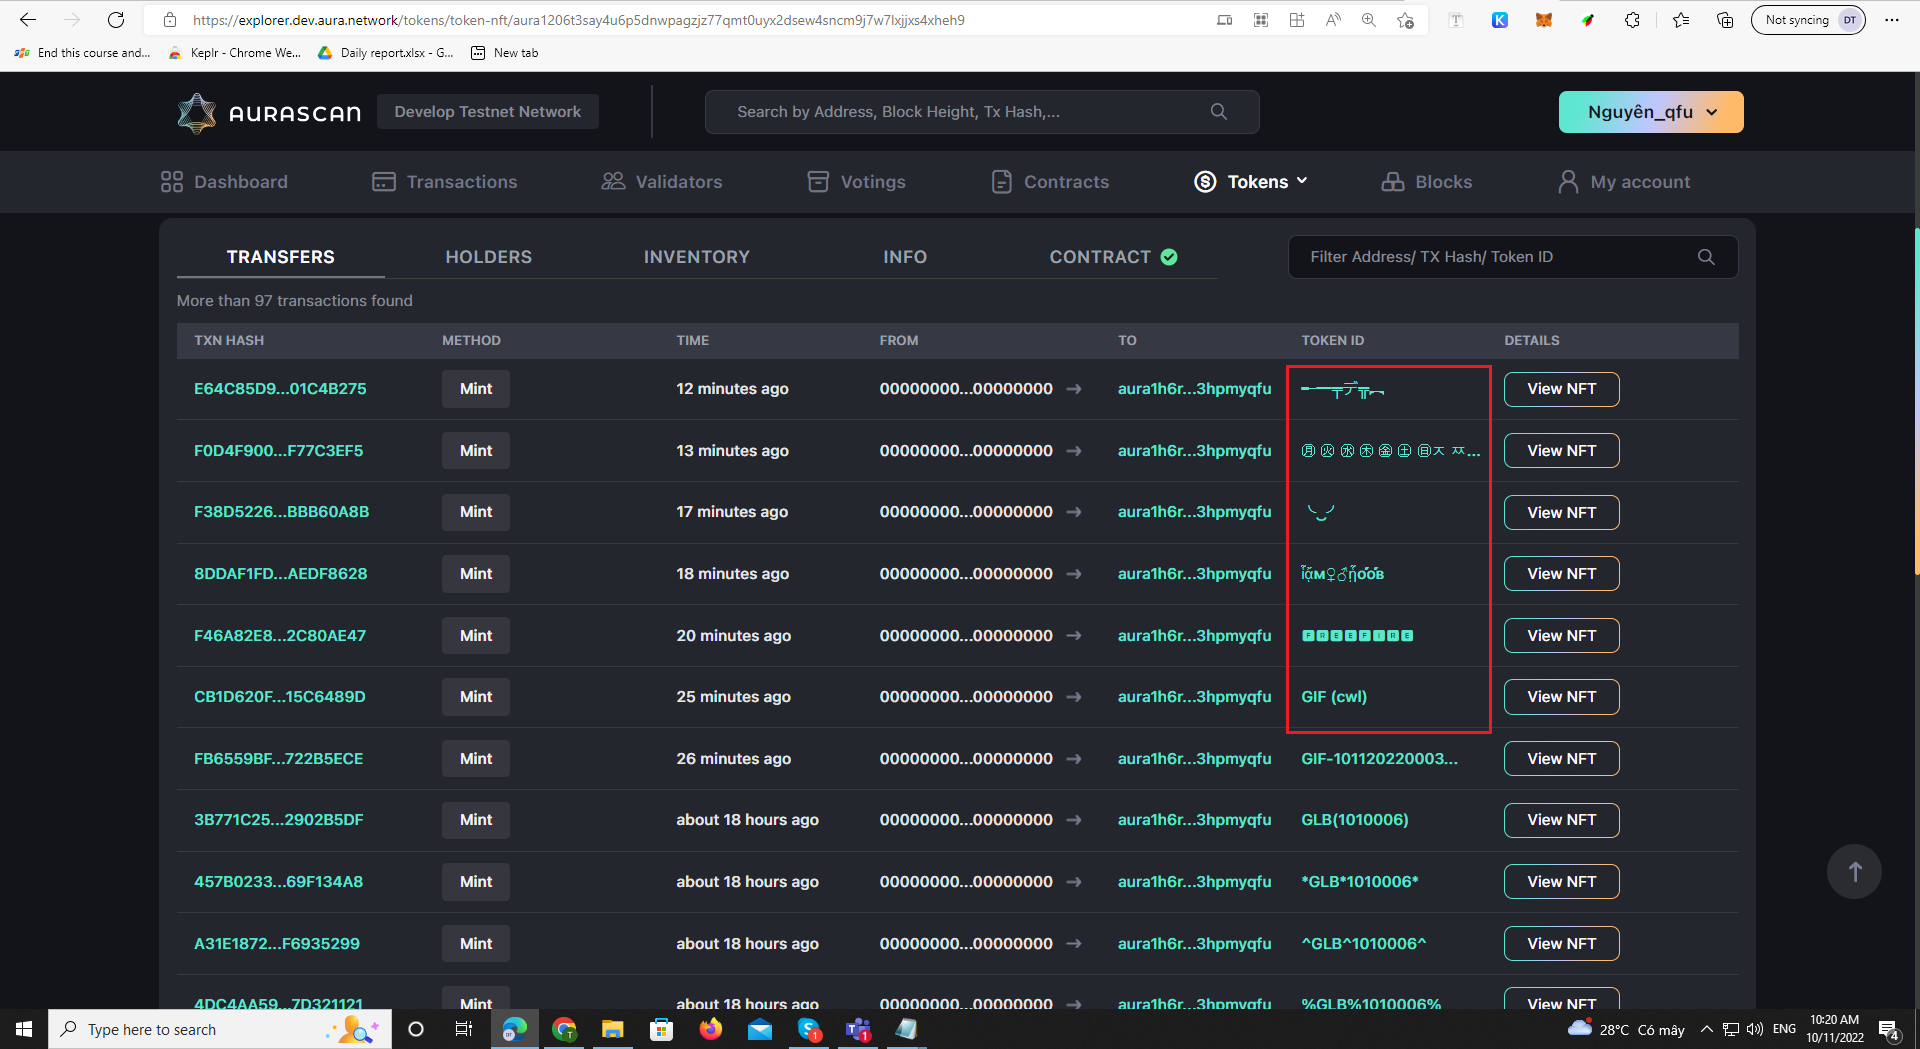Image resolution: width=1920 pixels, height=1049 pixels.
Task: Click the verified checkmark on Contract tab
Action: [1169, 256]
